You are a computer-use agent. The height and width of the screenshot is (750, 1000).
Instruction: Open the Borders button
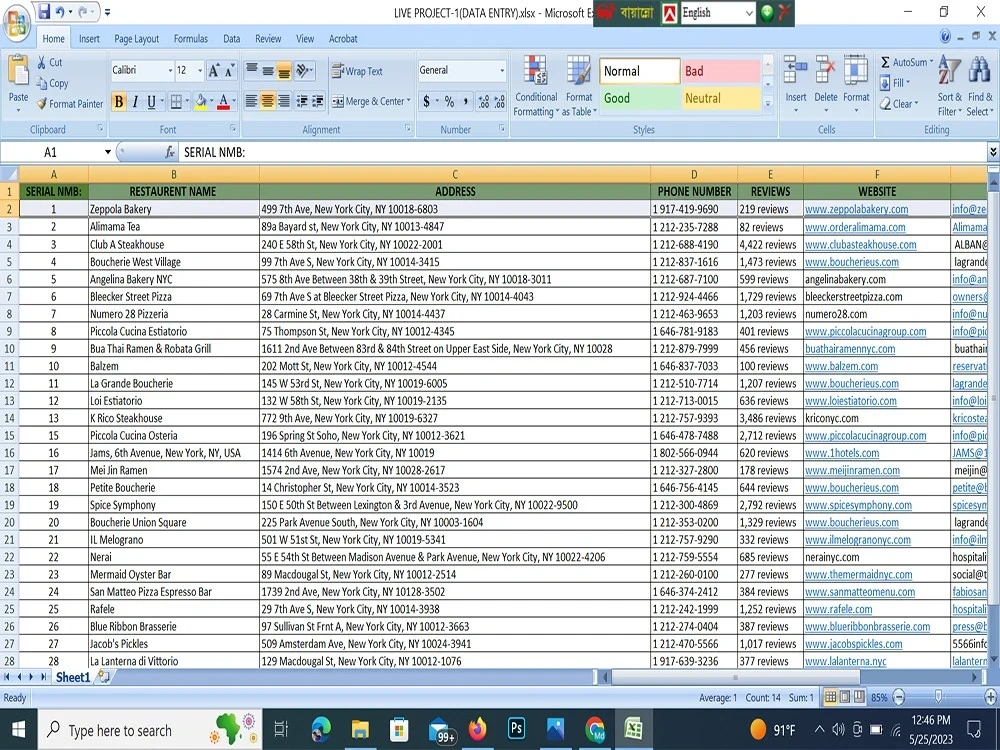[177, 101]
